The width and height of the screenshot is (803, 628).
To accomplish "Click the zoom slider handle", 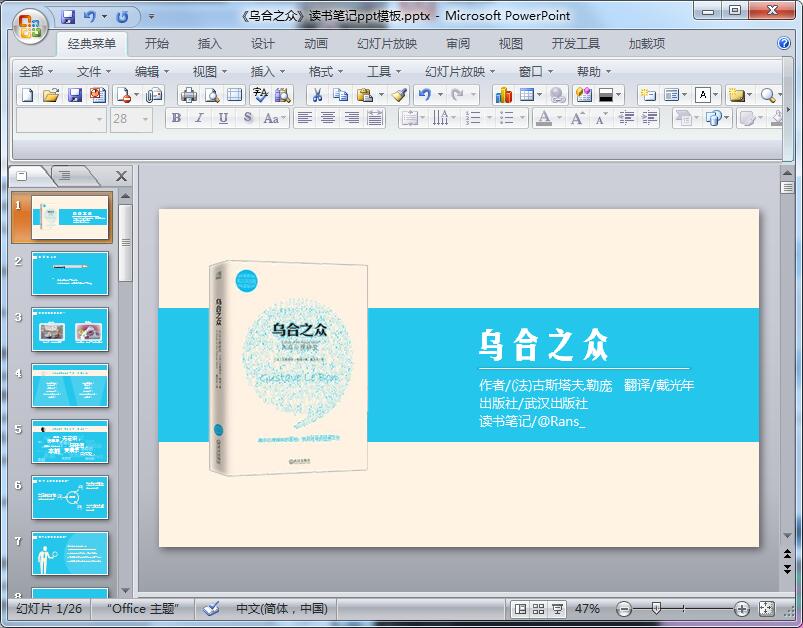I will (x=656, y=609).
